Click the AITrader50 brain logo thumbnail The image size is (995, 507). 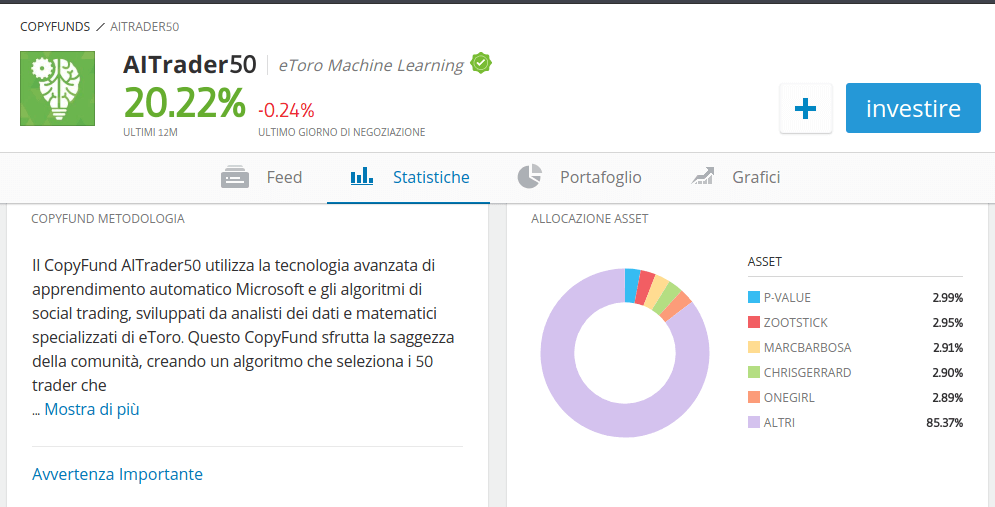pos(58,88)
